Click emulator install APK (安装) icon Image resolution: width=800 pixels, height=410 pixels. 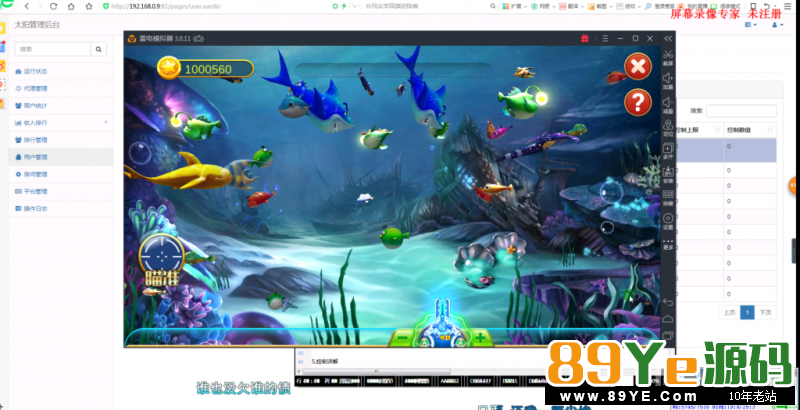tap(668, 174)
